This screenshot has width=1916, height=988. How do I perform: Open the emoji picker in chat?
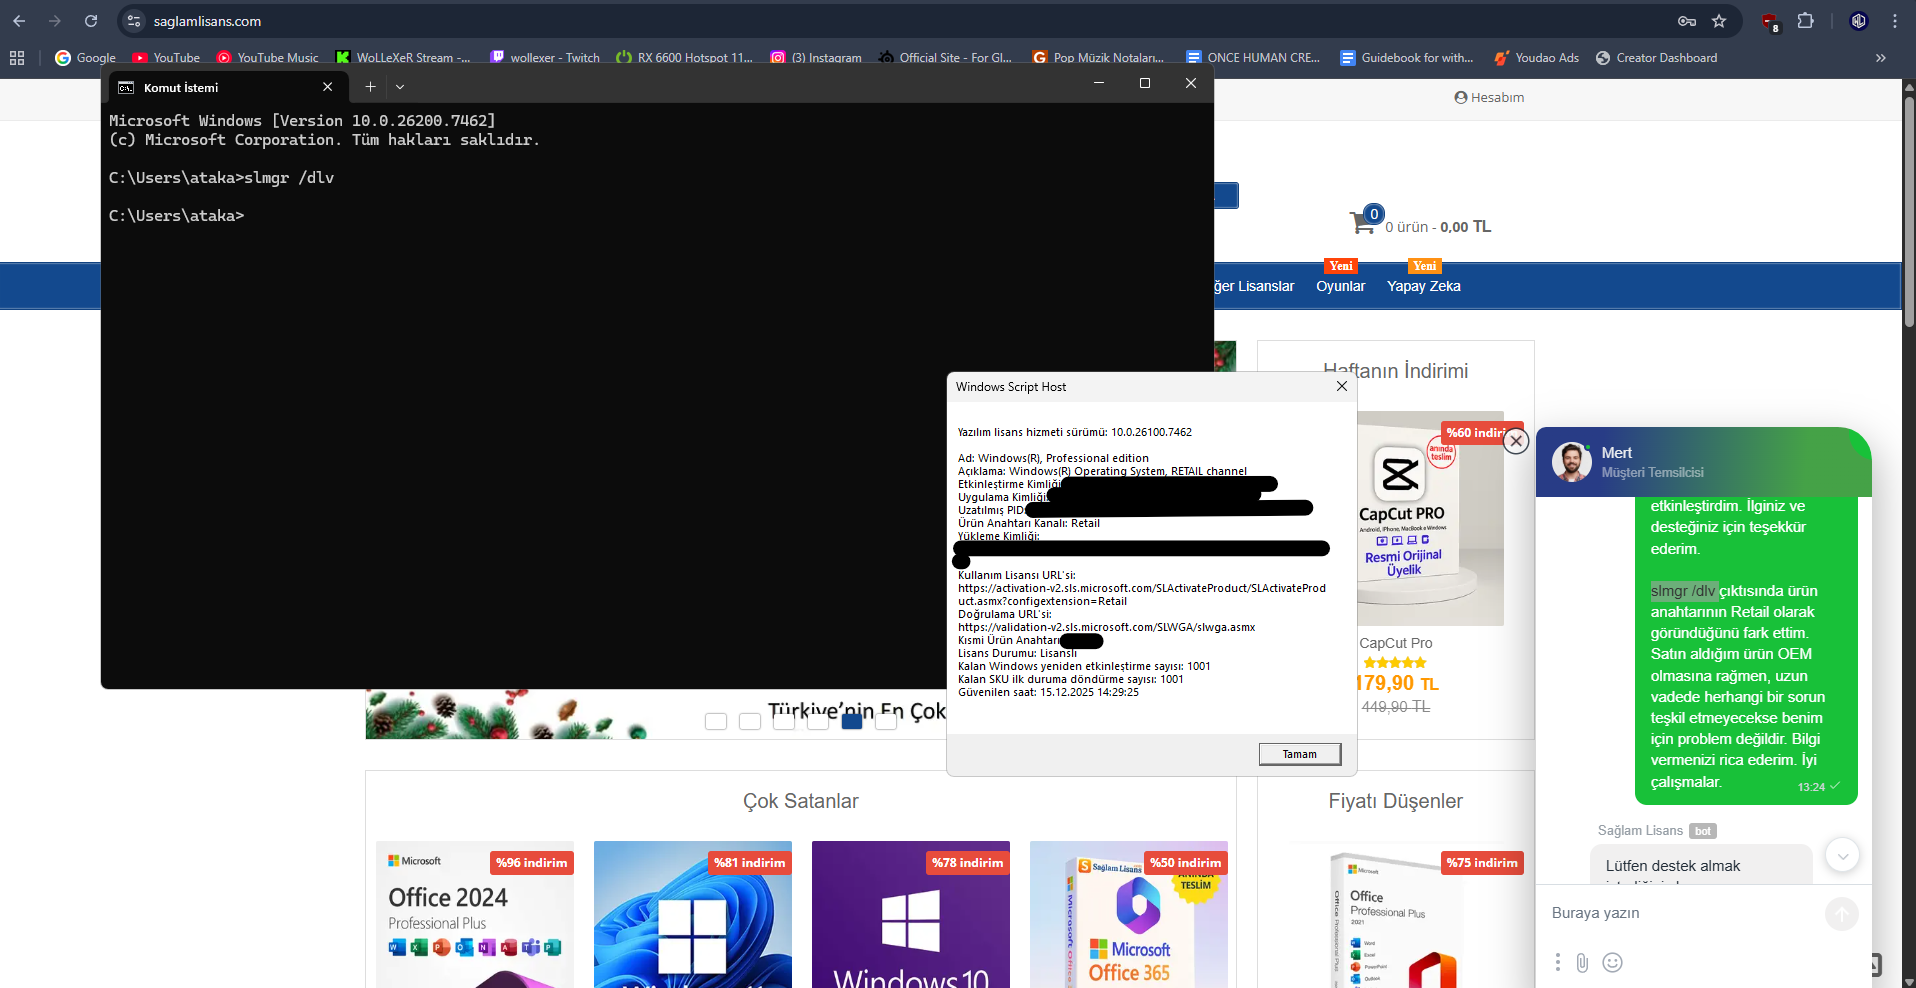click(1612, 962)
